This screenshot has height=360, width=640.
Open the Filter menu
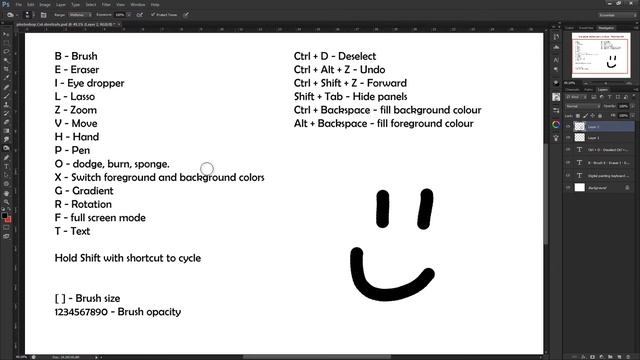click(x=106, y=4)
